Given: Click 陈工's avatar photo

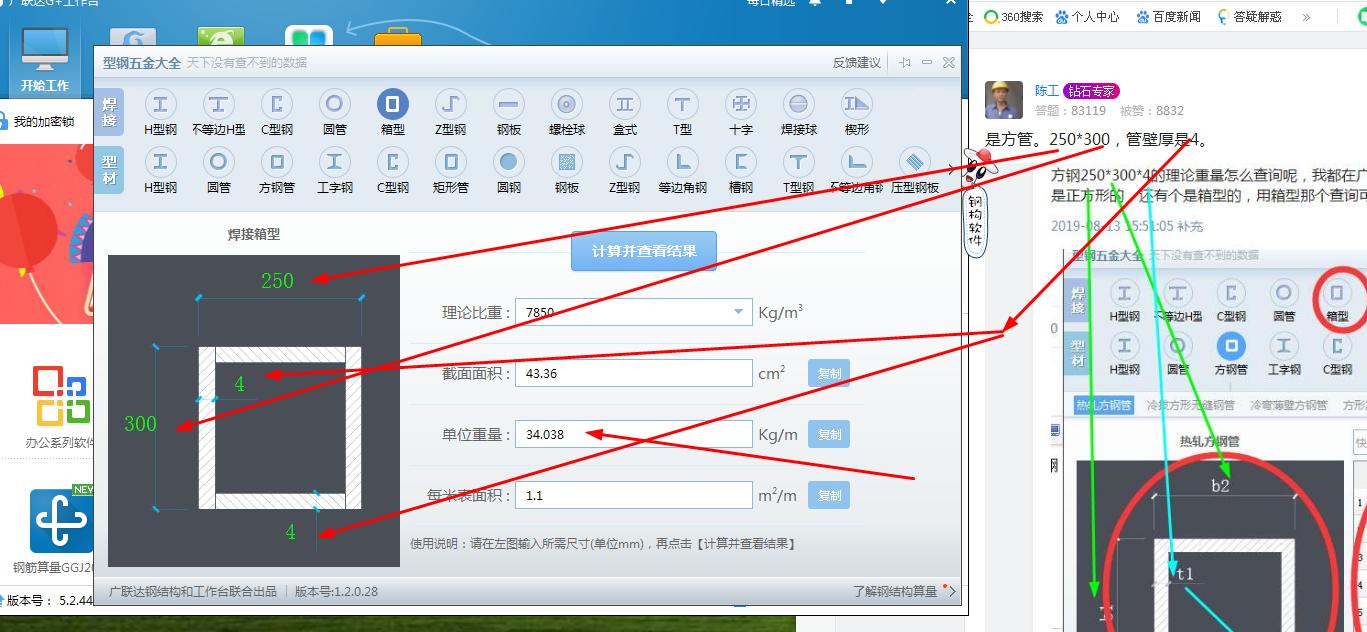Looking at the screenshot, I should coord(1004,100).
